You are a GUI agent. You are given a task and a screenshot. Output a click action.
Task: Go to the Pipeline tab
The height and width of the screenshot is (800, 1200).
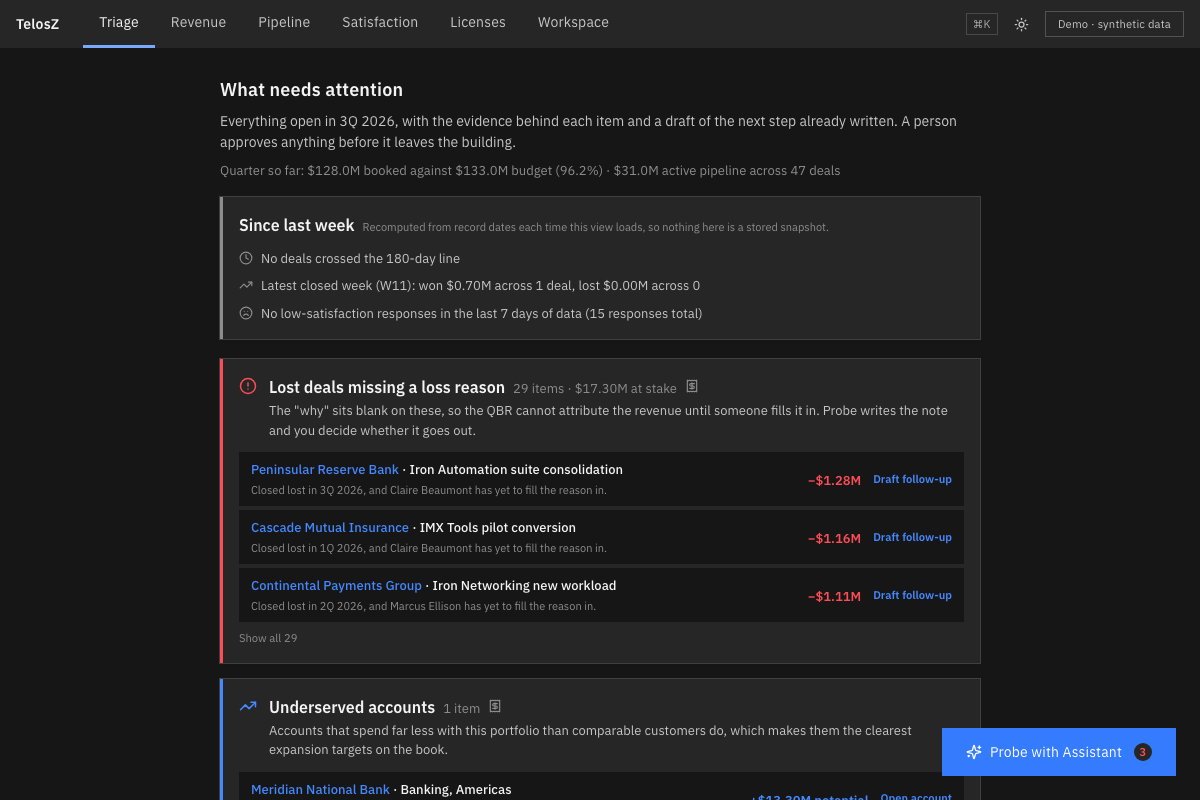point(284,23)
